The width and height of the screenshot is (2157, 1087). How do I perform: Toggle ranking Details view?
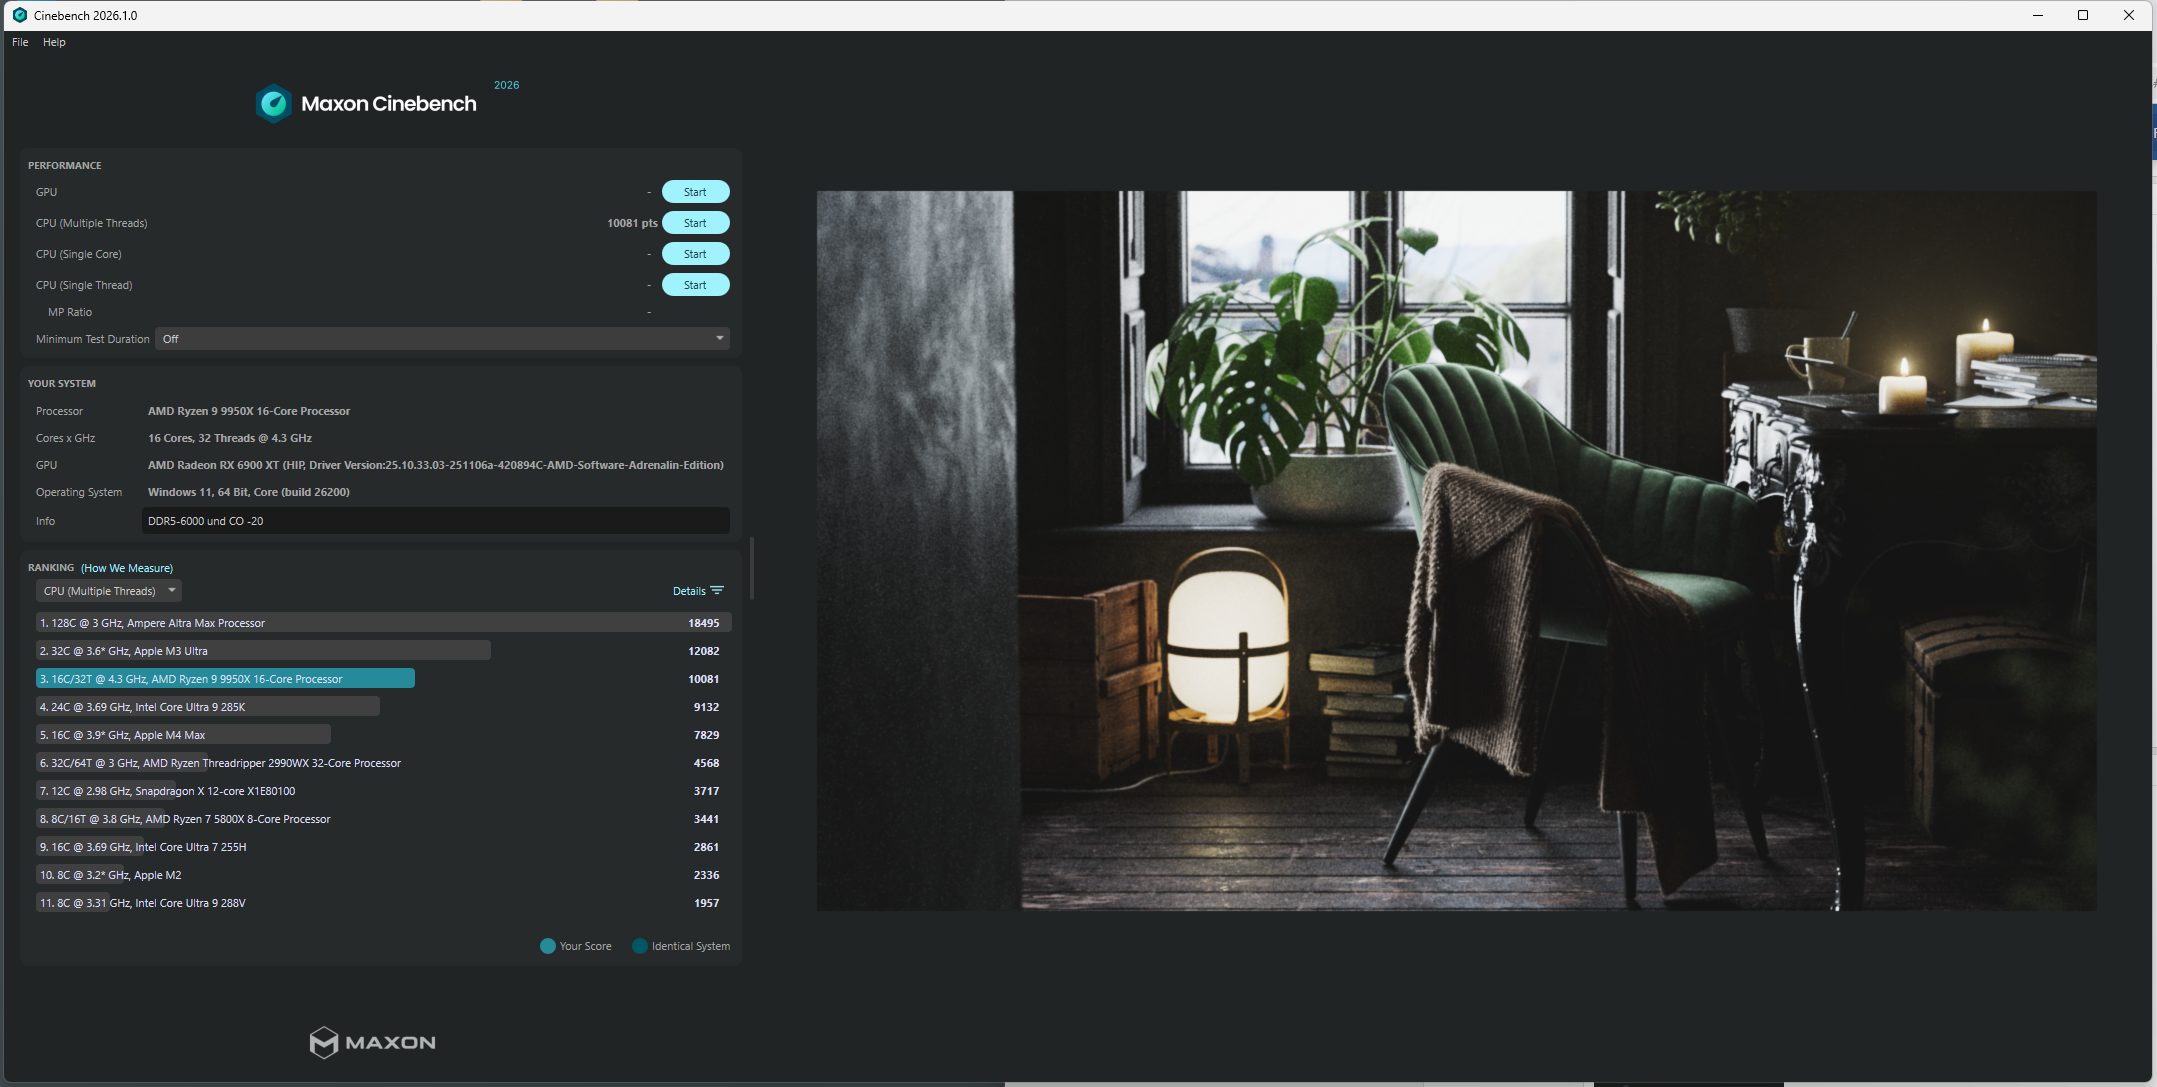(689, 591)
